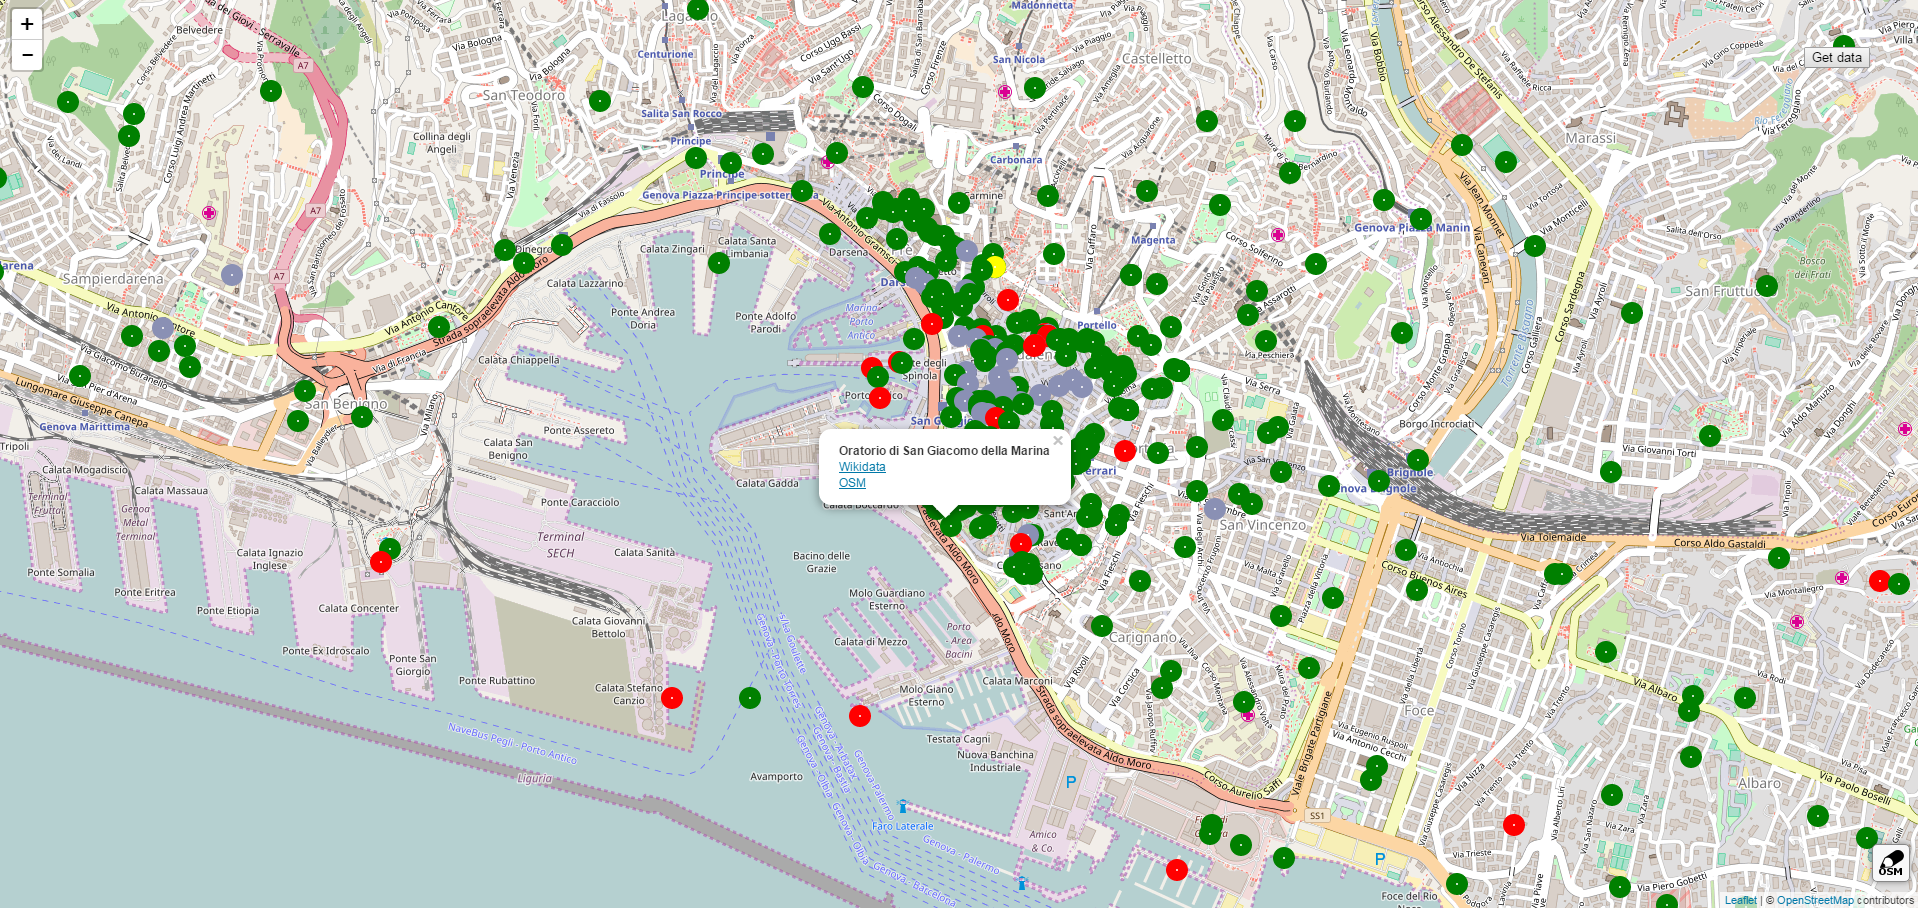Click the OSM logo icon in the corner

[x=1890, y=863]
